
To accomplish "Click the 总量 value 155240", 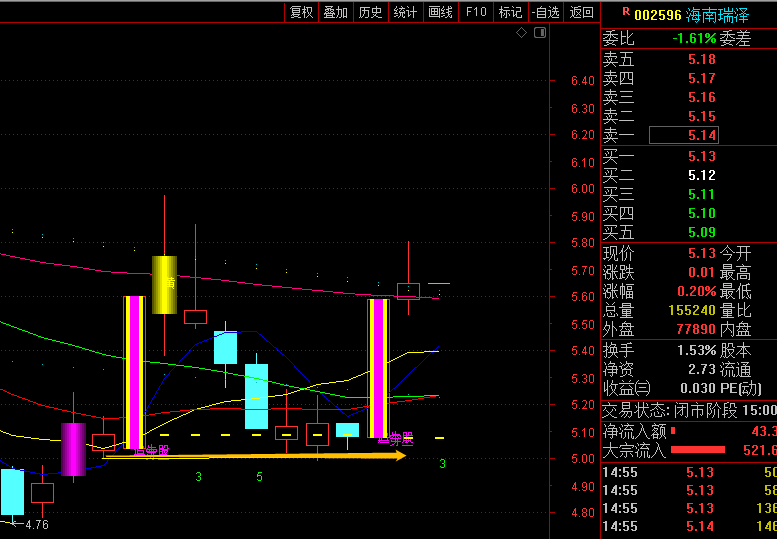I will tap(692, 310).
